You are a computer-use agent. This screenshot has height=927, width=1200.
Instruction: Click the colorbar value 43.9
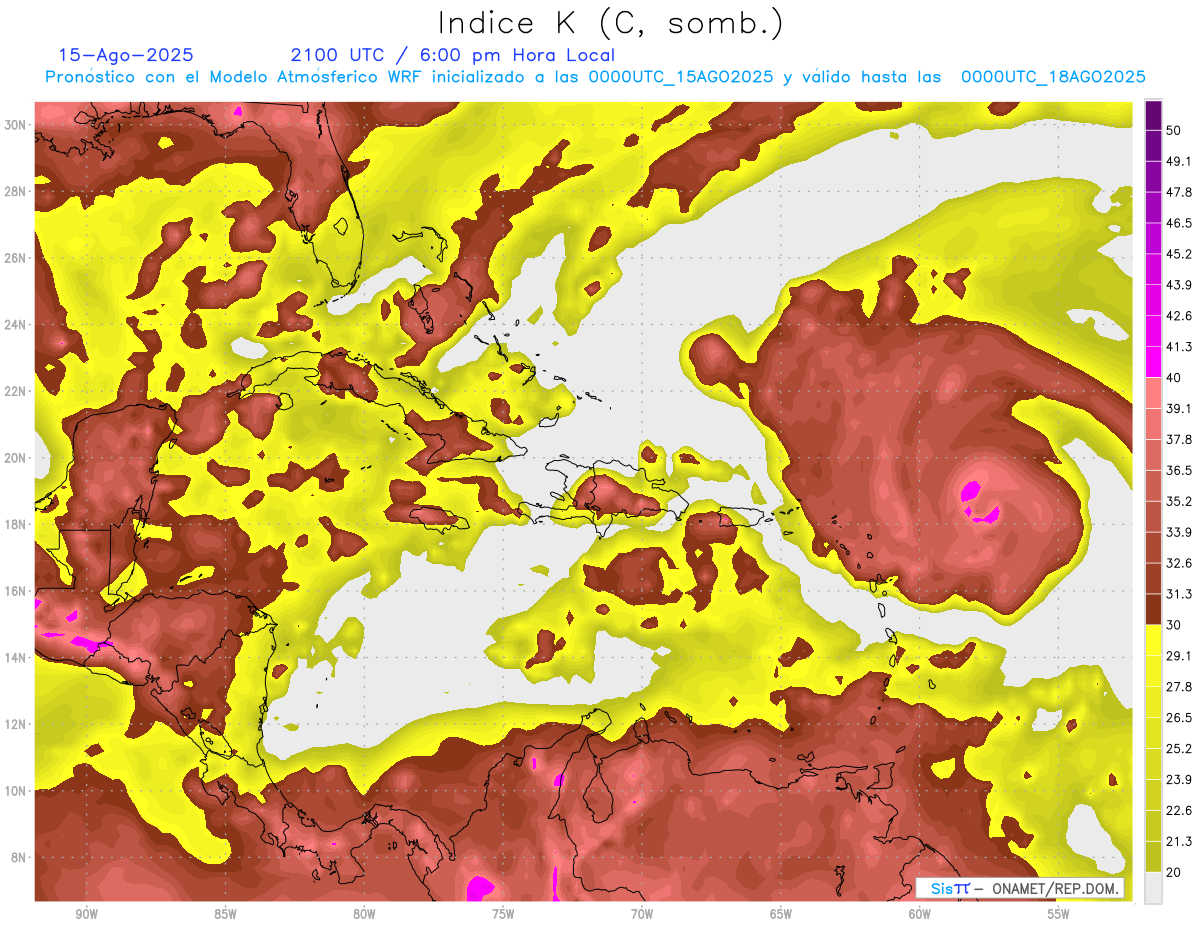point(1179,285)
